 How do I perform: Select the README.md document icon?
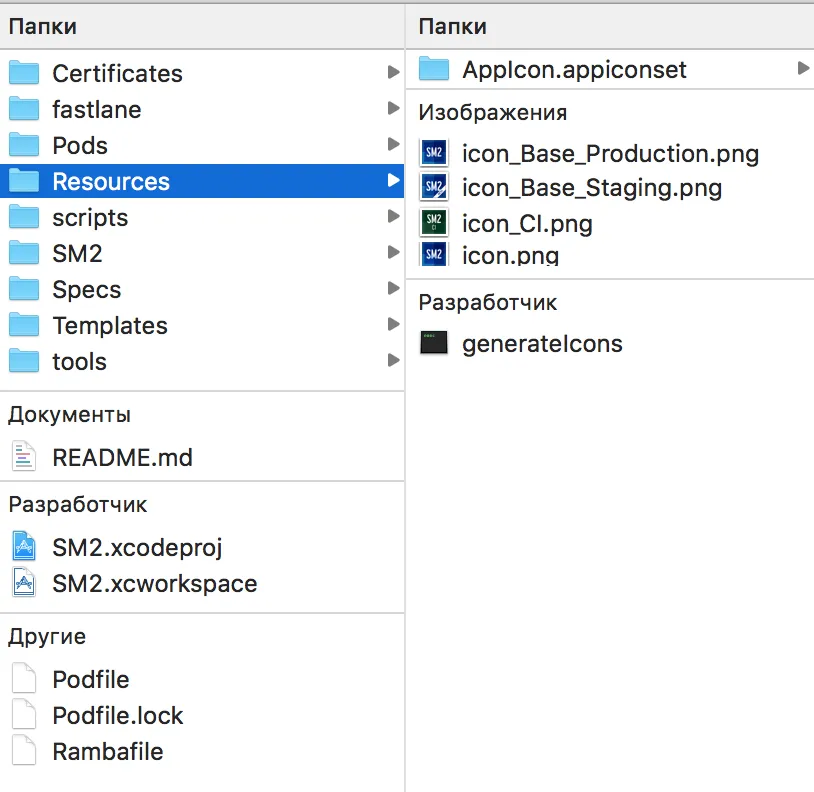[x=24, y=457]
